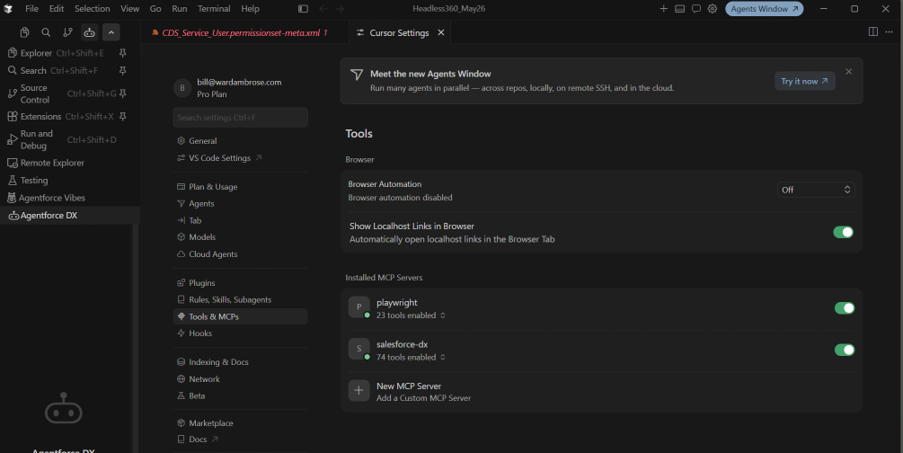Open the Go menu
The width and height of the screenshot is (903, 453).
coord(155,9)
